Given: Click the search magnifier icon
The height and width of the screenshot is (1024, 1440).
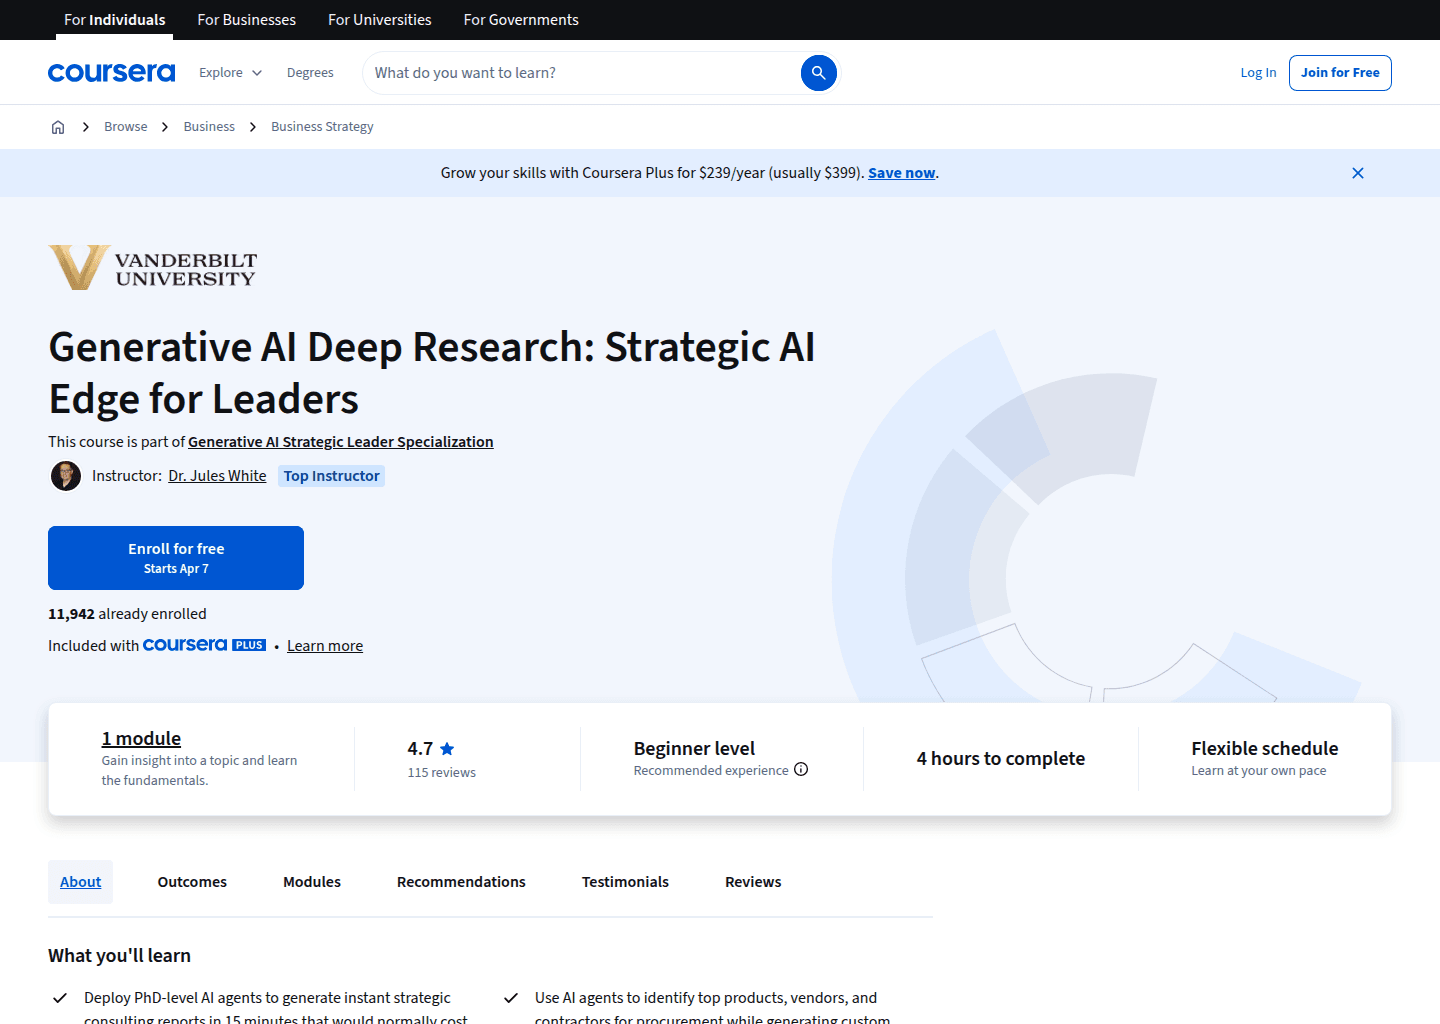Looking at the screenshot, I should coord(818,72).
